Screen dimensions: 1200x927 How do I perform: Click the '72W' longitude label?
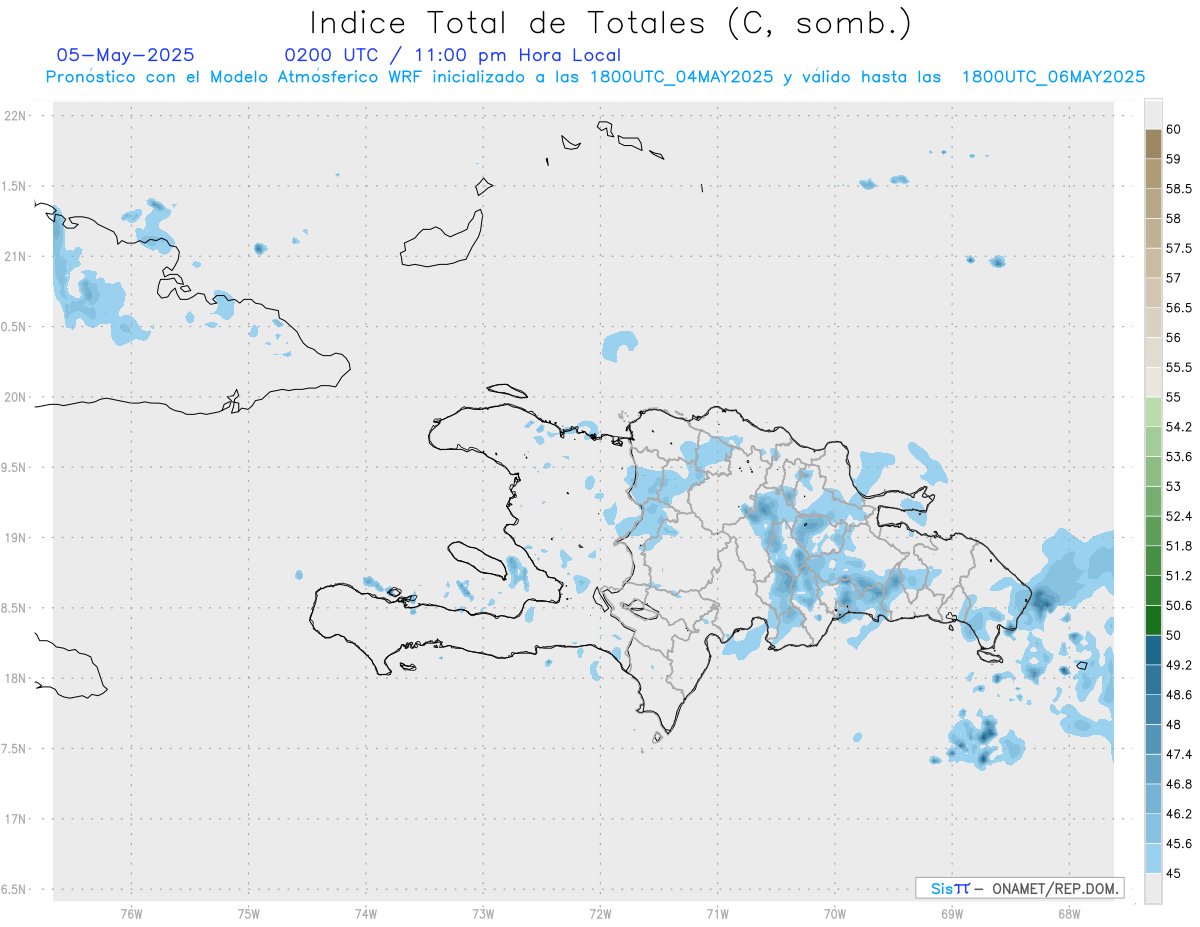click(x=600, y=913)
